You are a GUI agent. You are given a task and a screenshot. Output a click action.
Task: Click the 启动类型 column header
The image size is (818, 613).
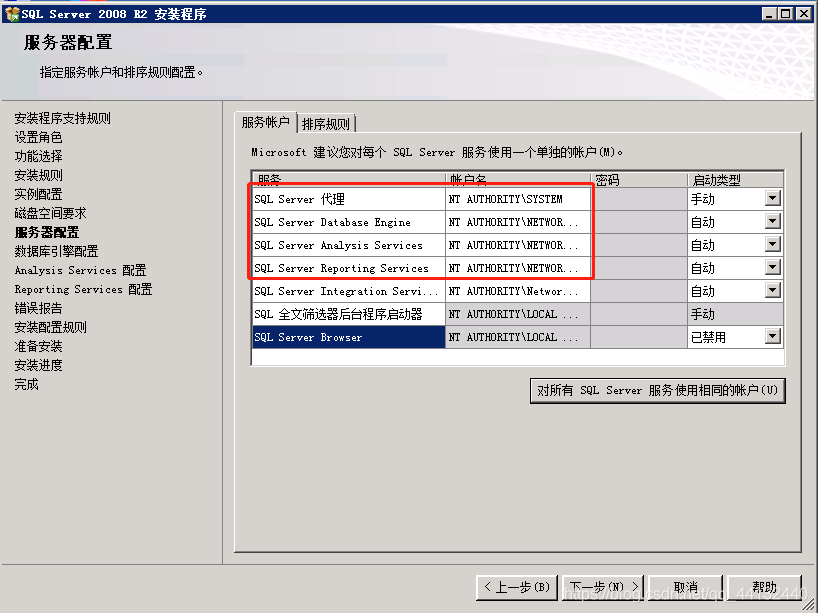[x=735, y=179]
